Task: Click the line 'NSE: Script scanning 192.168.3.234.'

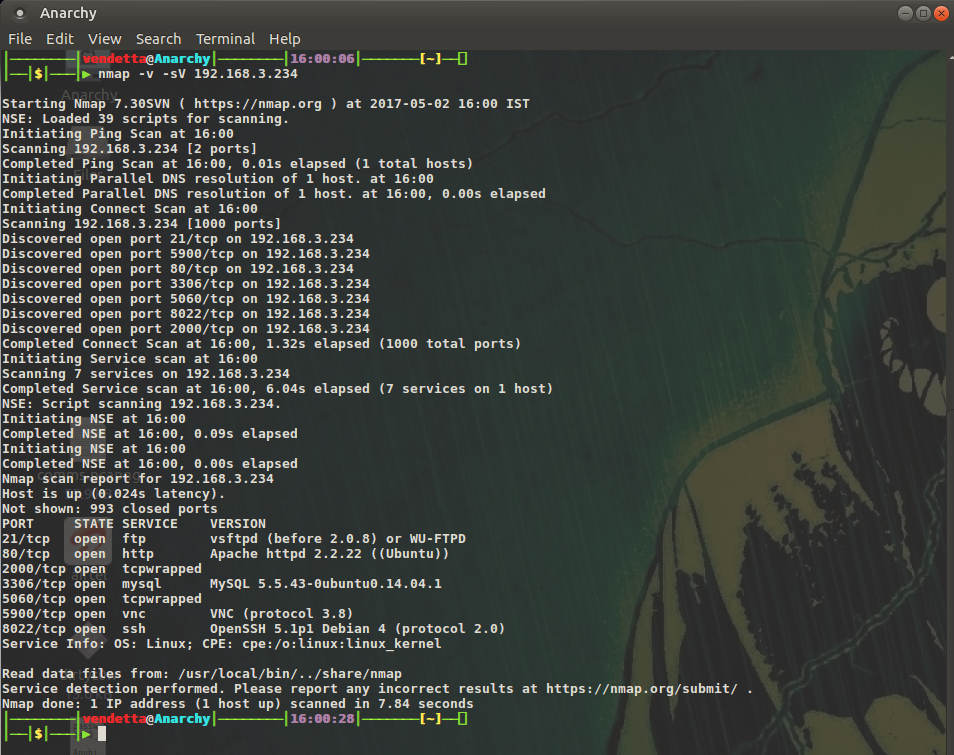Action: click(x=142, y=404)
